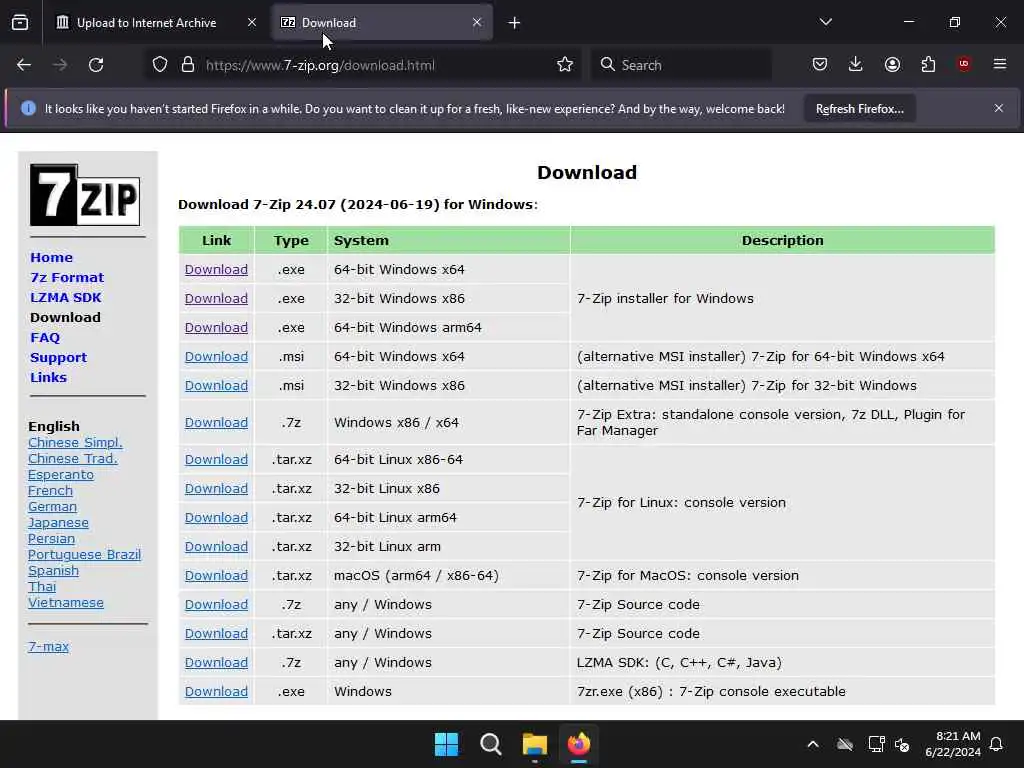
Task: Open clock and date in taskbar
Action: [x=953, y=744]
